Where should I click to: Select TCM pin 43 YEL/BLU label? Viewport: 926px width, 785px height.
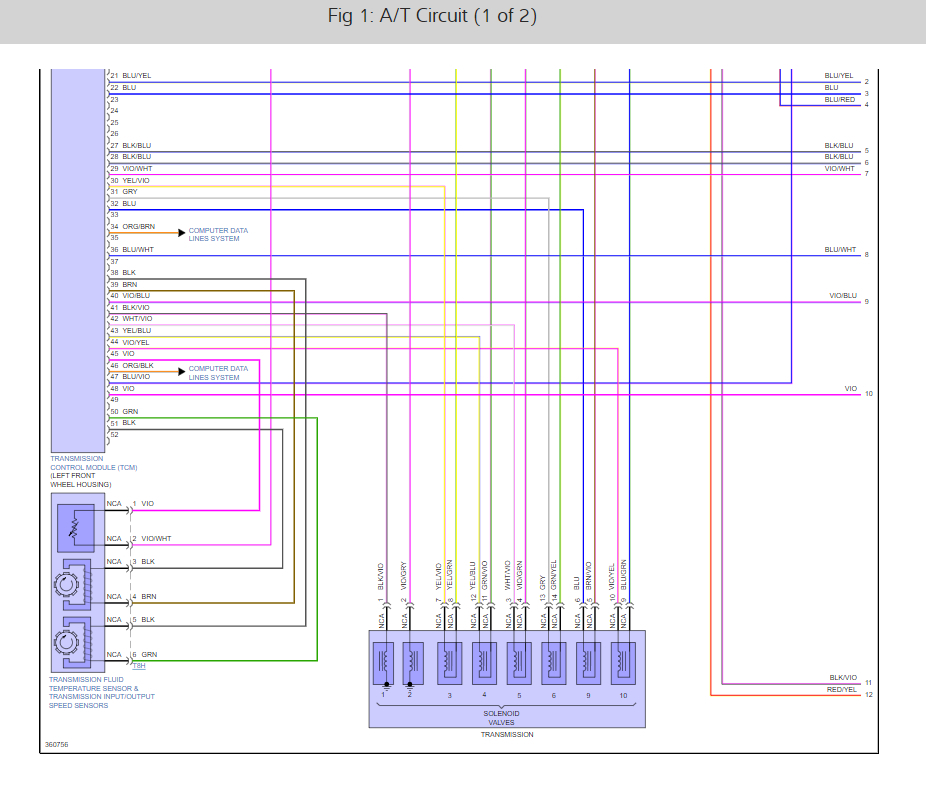131,330
